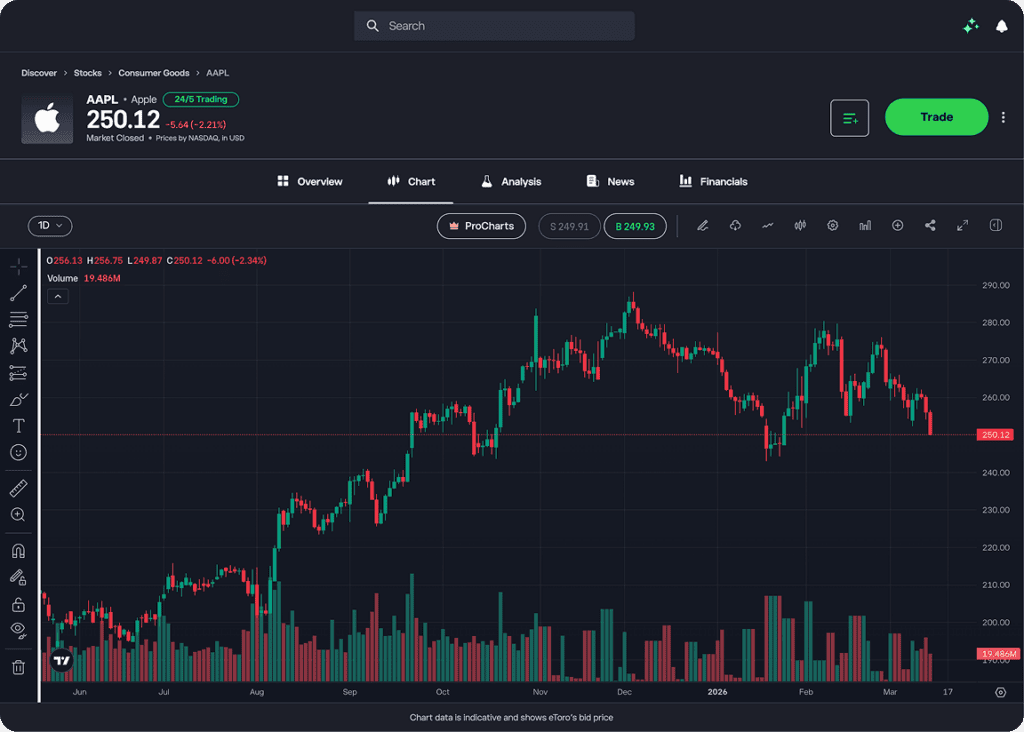Select the trend line drawing tool

pyautogui.click(x=18, y=293)
